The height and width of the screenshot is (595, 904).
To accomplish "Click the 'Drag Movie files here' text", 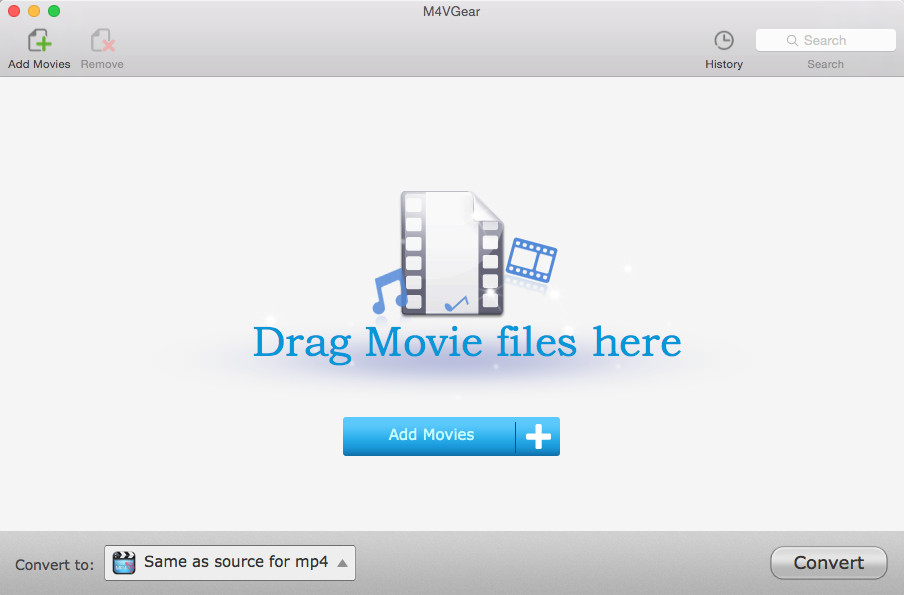I will [x=467, y=342].
